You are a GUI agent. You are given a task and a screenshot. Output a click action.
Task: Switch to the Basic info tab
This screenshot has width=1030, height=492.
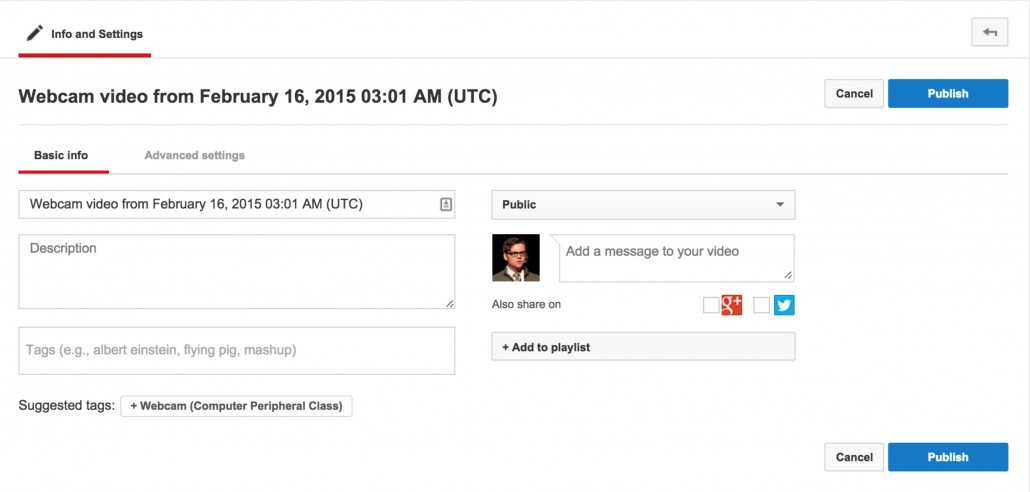61,156
